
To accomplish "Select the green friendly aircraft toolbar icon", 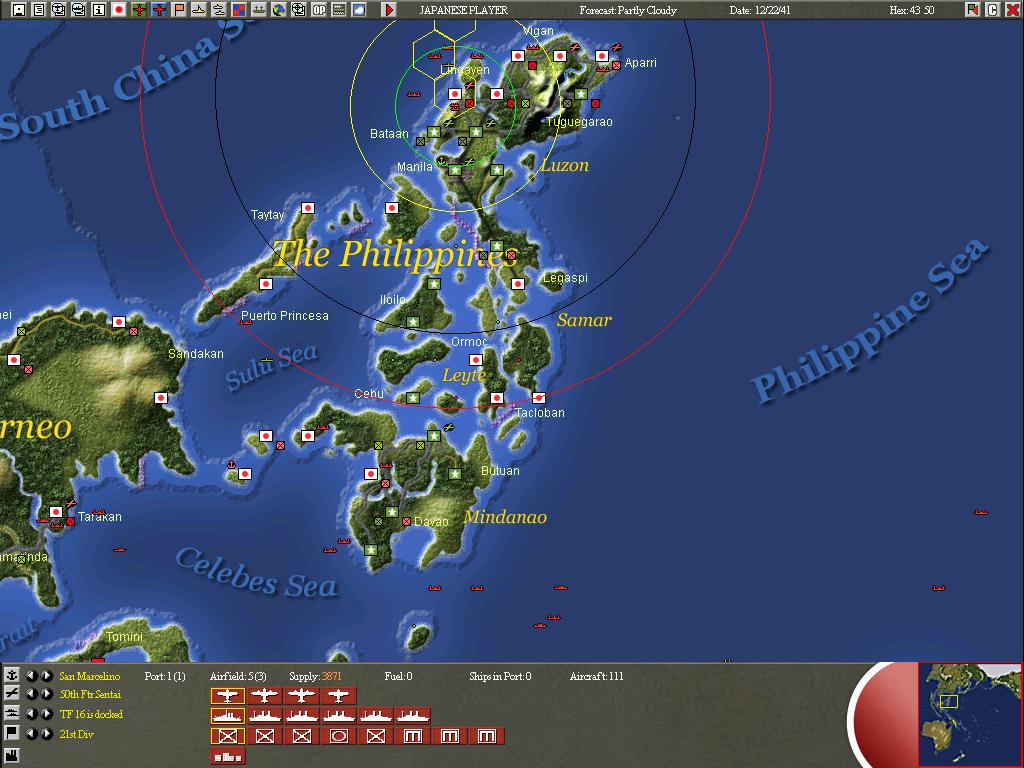I will pos(137,10).
